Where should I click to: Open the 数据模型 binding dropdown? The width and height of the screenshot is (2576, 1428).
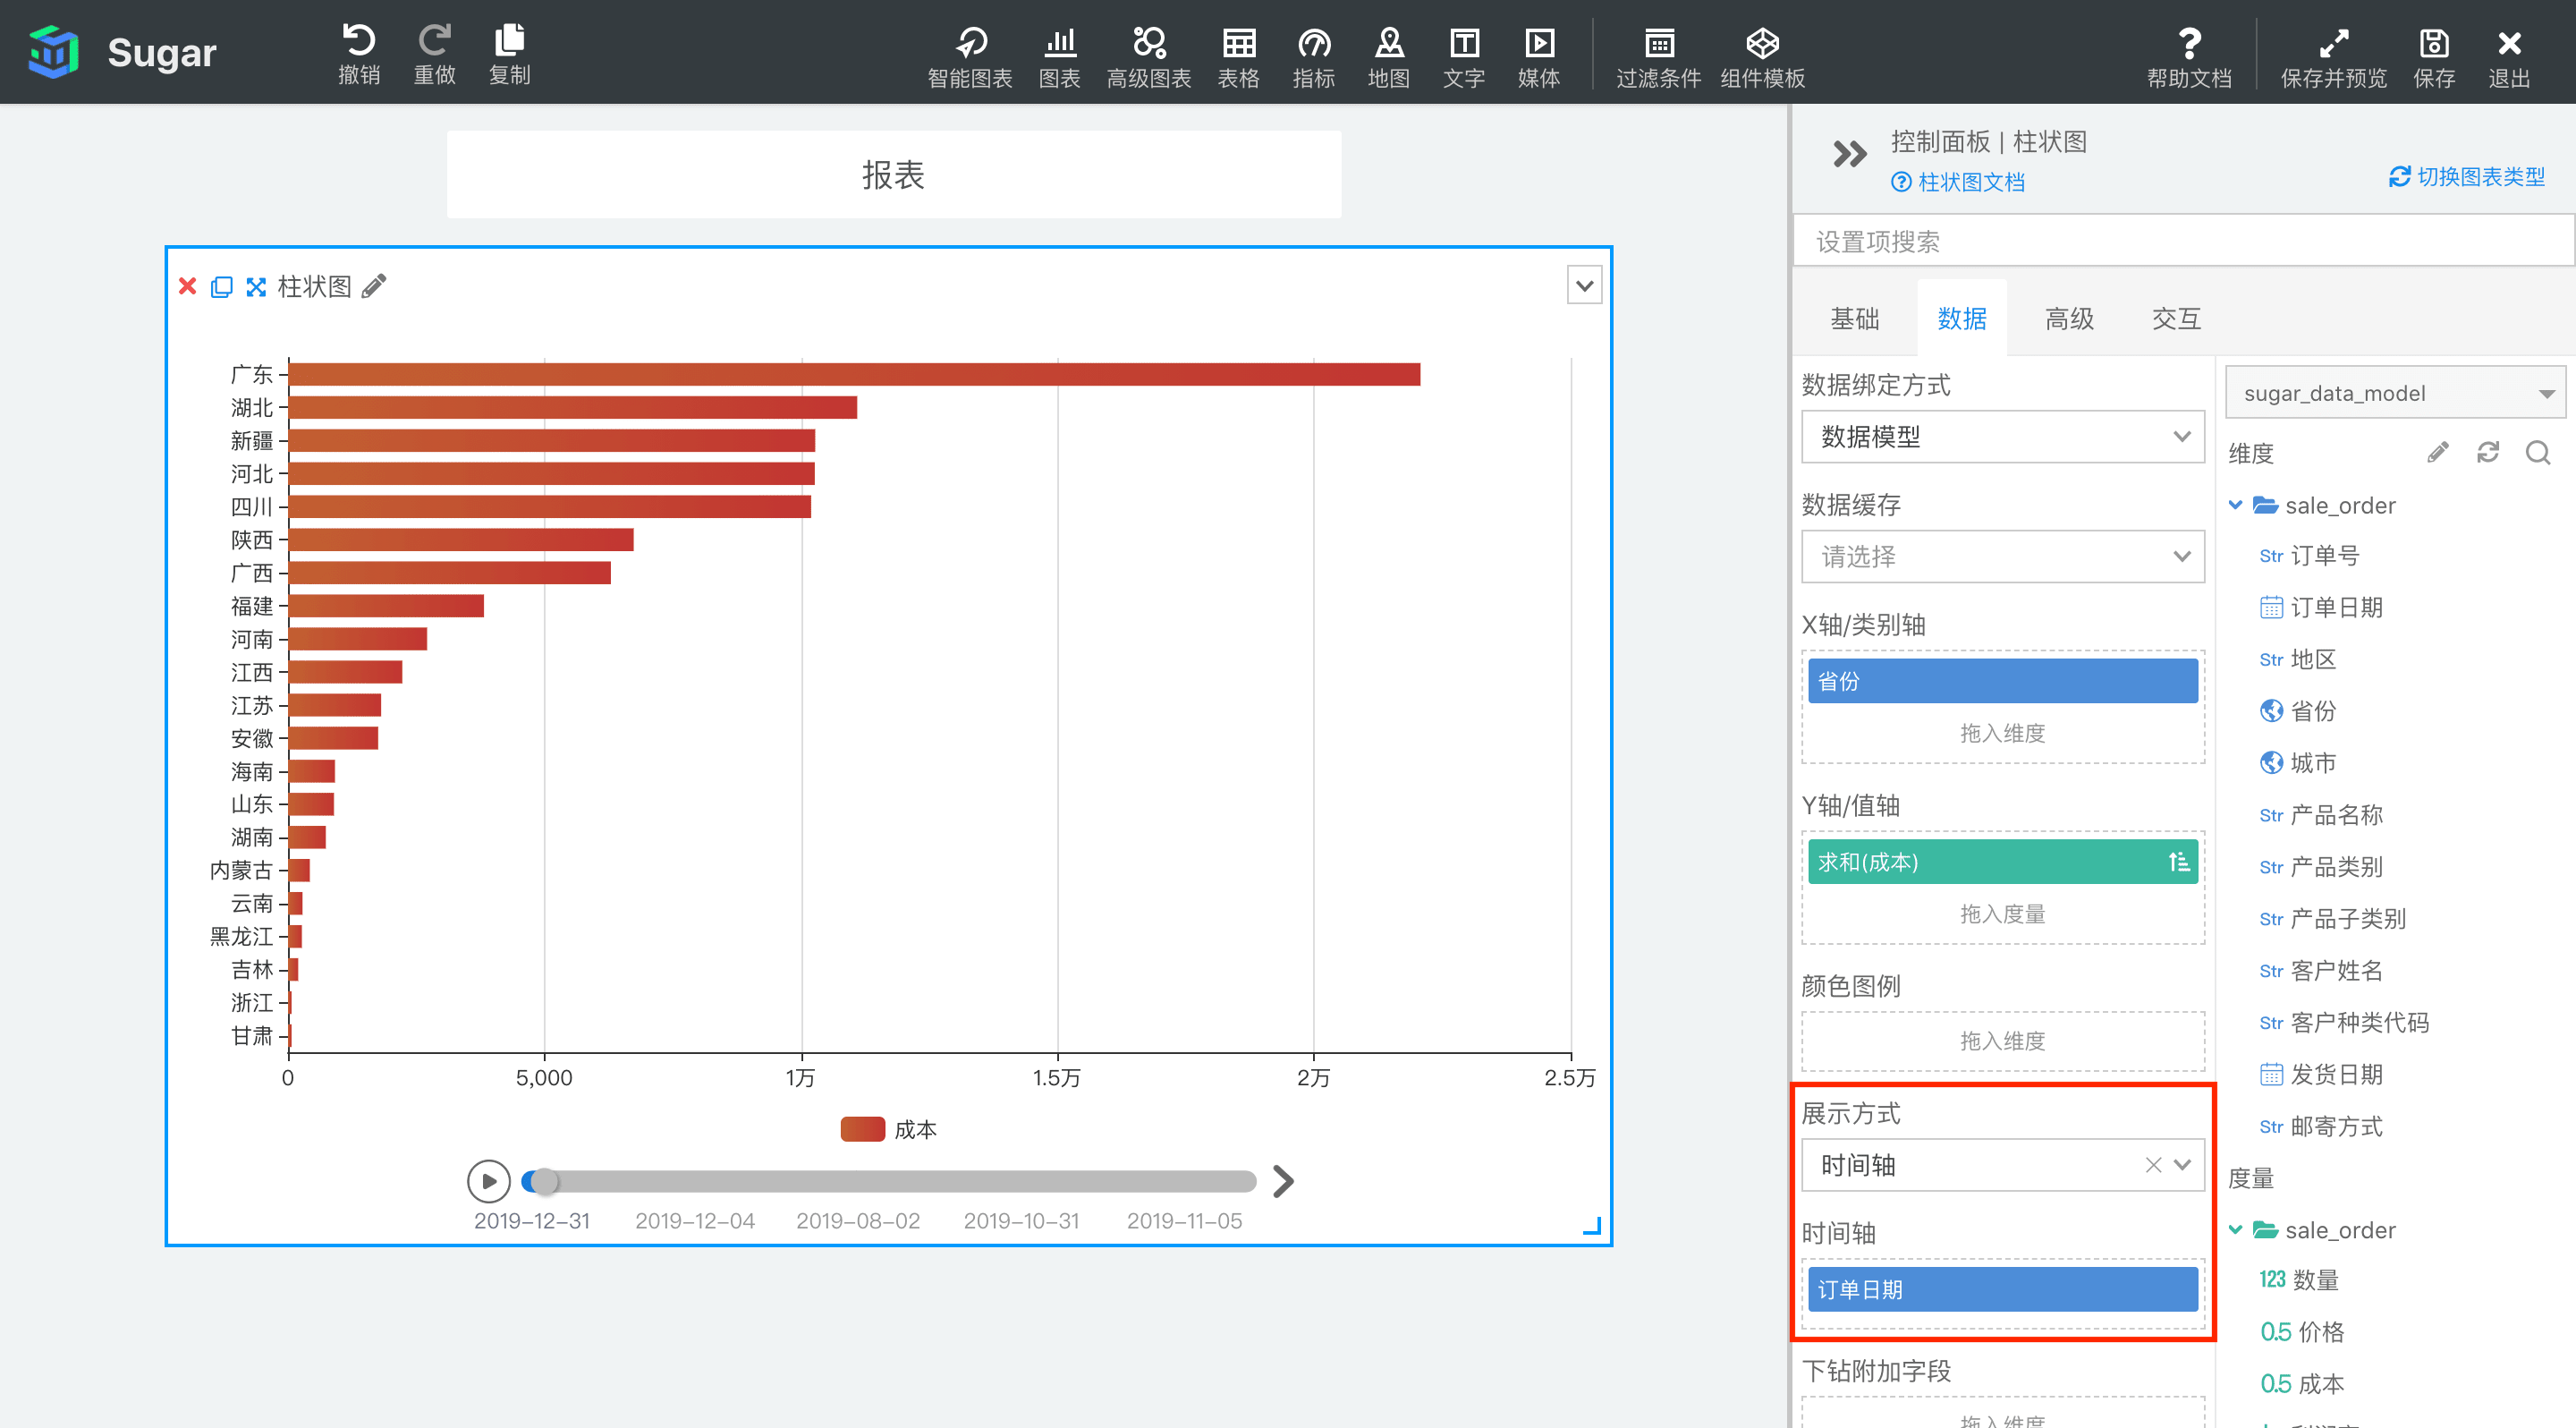coord(2002,437)
